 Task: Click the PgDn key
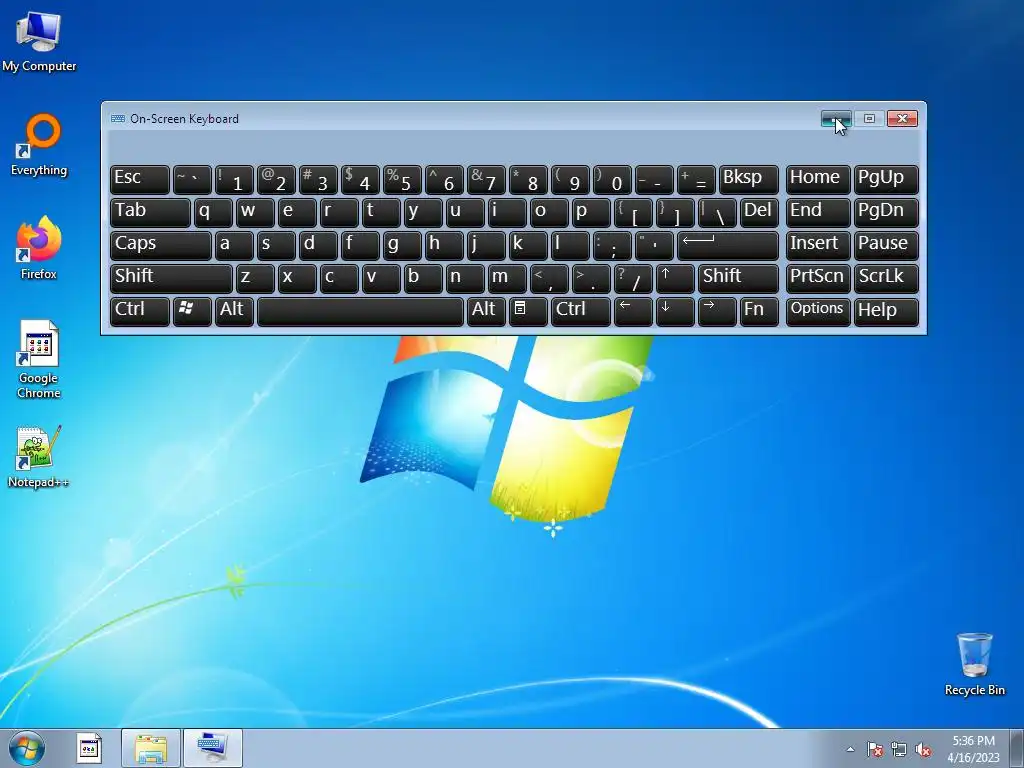pos(886,212)
